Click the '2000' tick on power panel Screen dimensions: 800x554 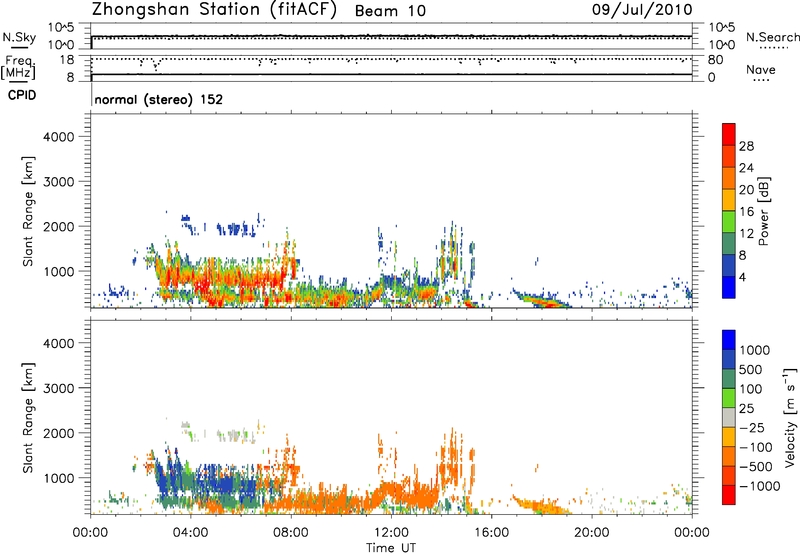pos(58,226)
